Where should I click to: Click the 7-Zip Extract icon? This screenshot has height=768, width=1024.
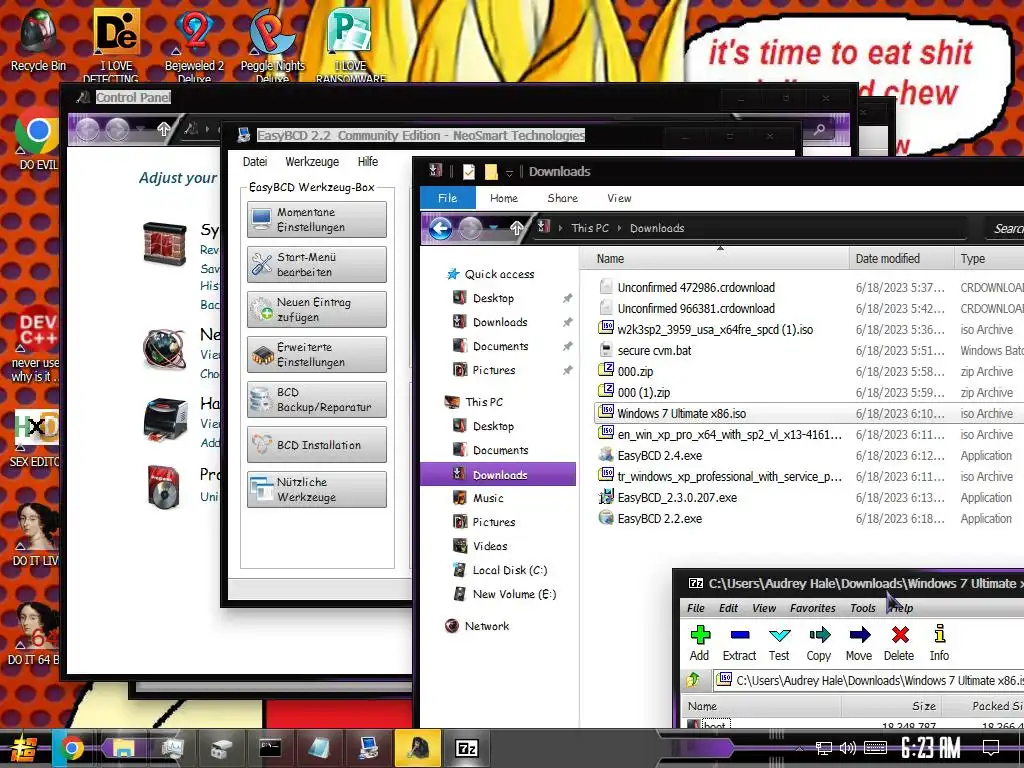pyautogui.click(x=739, y=643)
